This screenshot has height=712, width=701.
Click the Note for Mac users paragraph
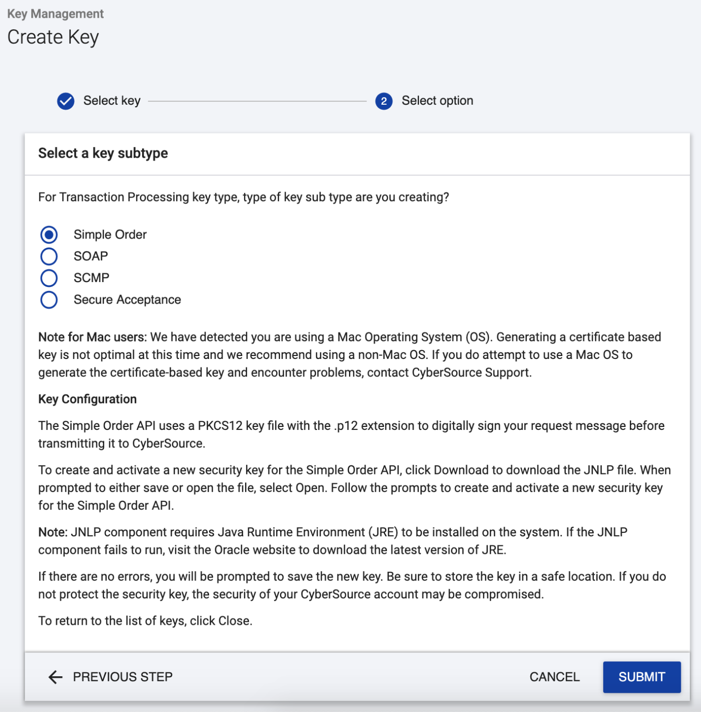(350, 355)
